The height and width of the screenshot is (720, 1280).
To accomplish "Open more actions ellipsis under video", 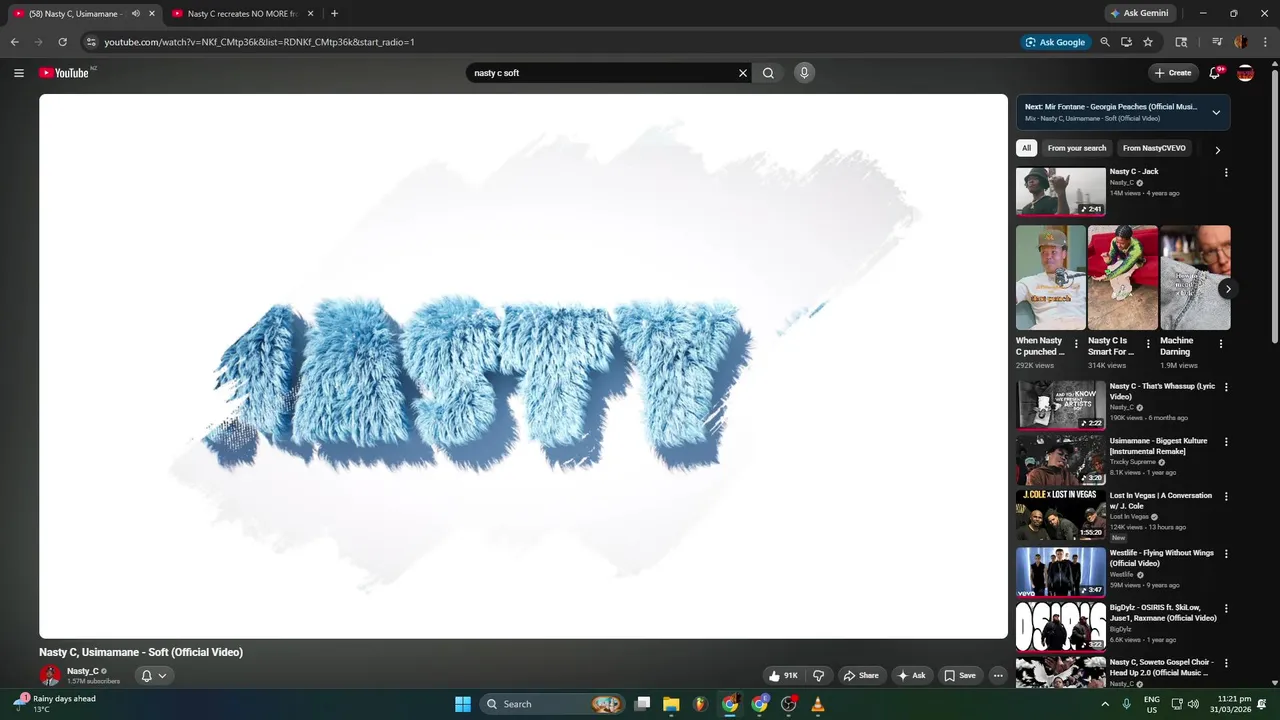I will [998, 676].
